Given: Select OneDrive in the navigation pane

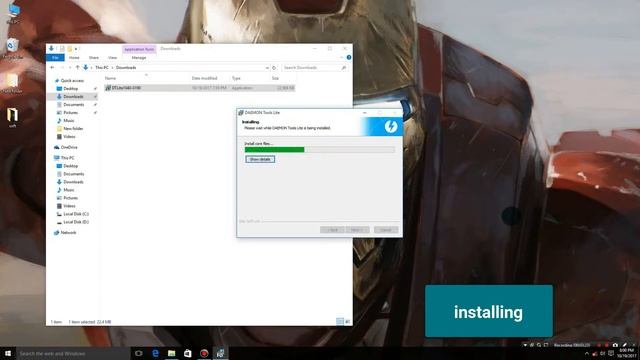Looking at the screenshot, I should click(69, 147).
